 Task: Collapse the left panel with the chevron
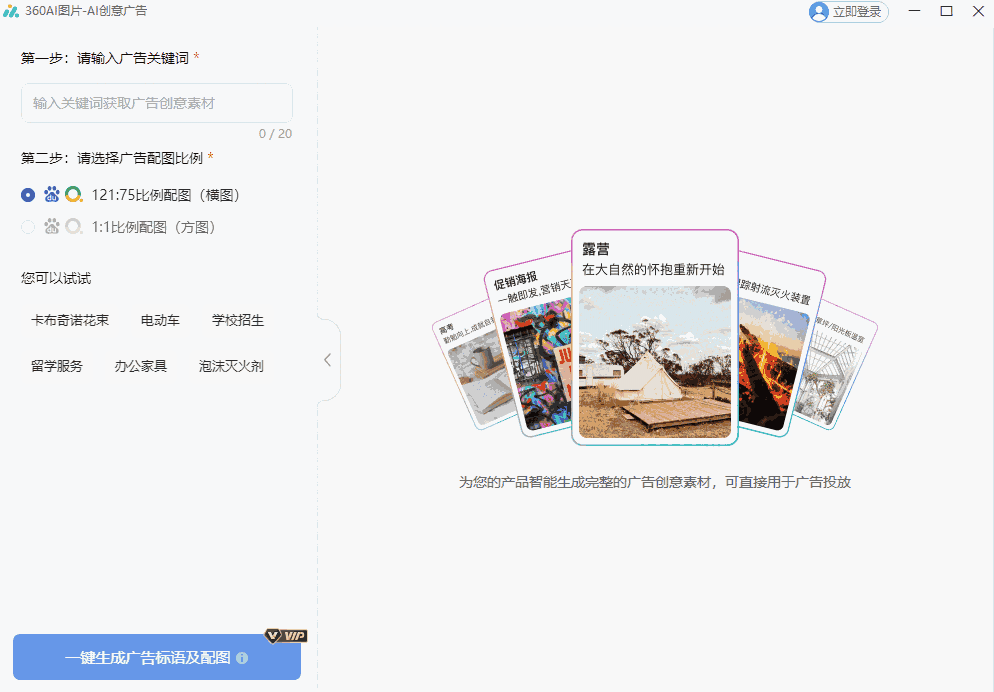pos(327,359)
